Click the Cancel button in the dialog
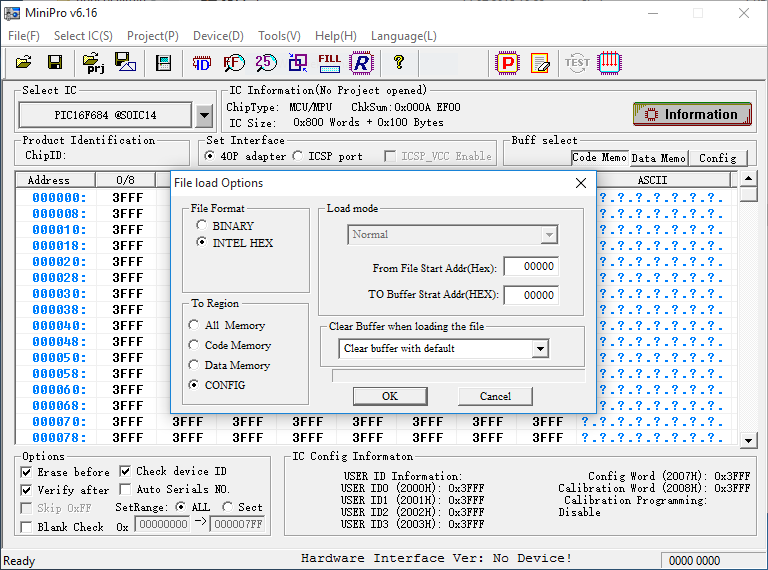This screenshot has width=768, height=570. (495, 396)
